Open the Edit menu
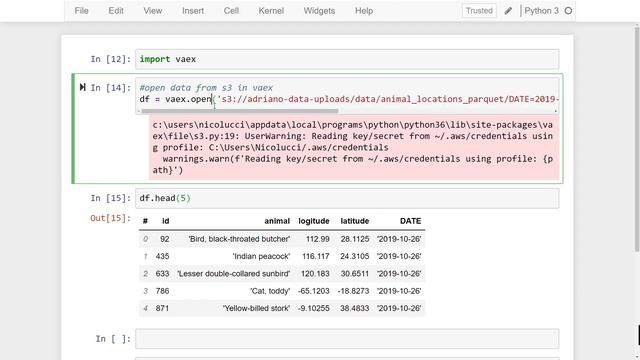The height and width of the screenshot is (360, 640). point(116,11)
